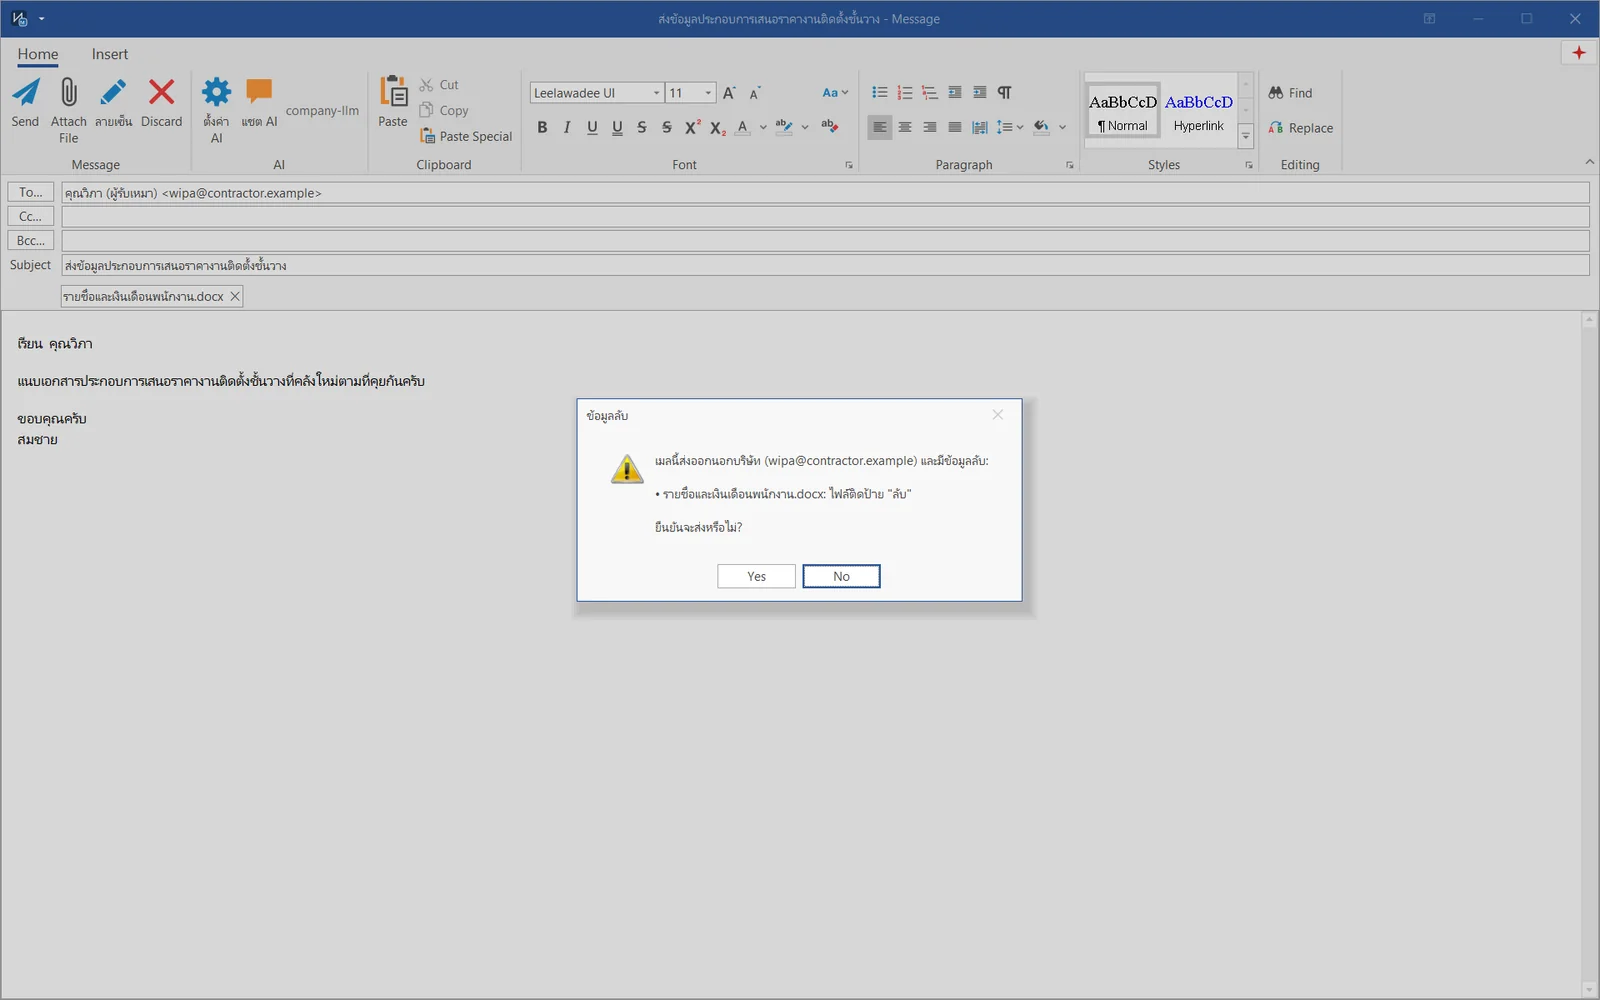
Task: Select the Hyperlink style
Action: point(1198,110)
